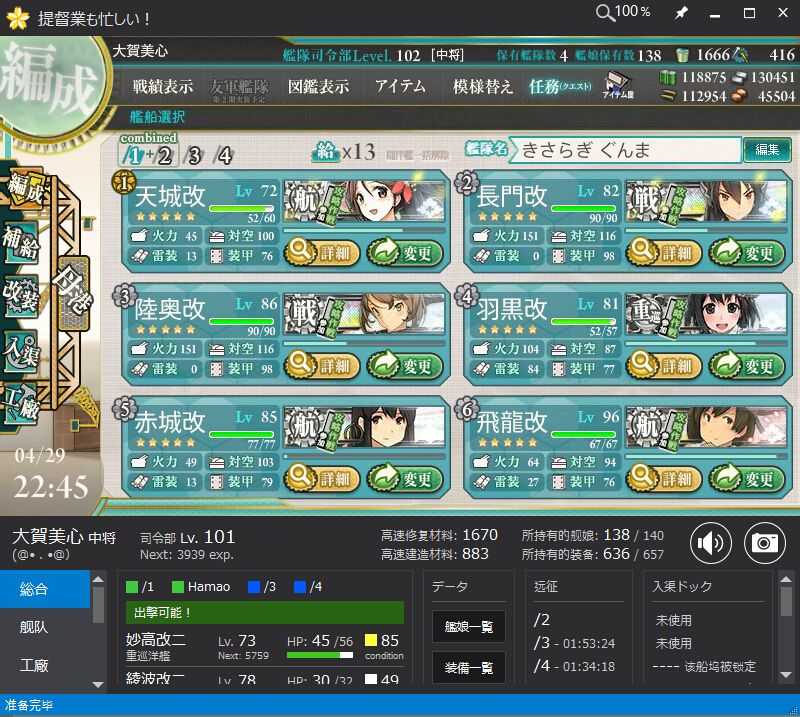
Task: Click 変更 change for 天城改
Action: [405, 253]
